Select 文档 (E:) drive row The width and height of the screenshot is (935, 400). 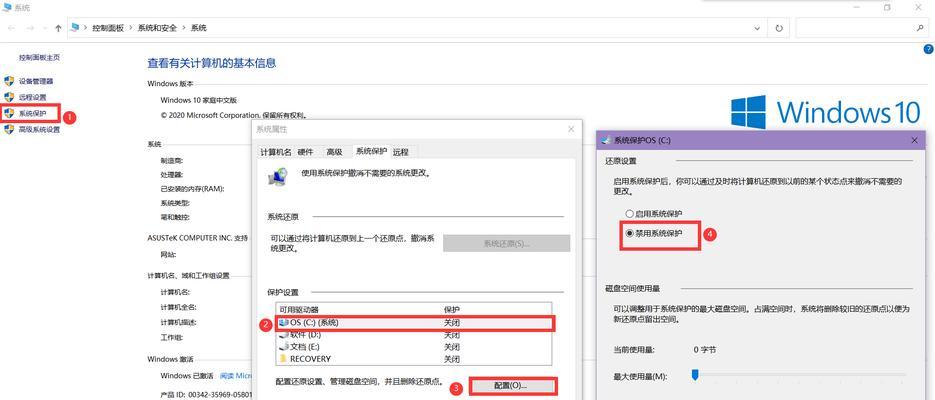pyautogui.click(x=414, y=347)
